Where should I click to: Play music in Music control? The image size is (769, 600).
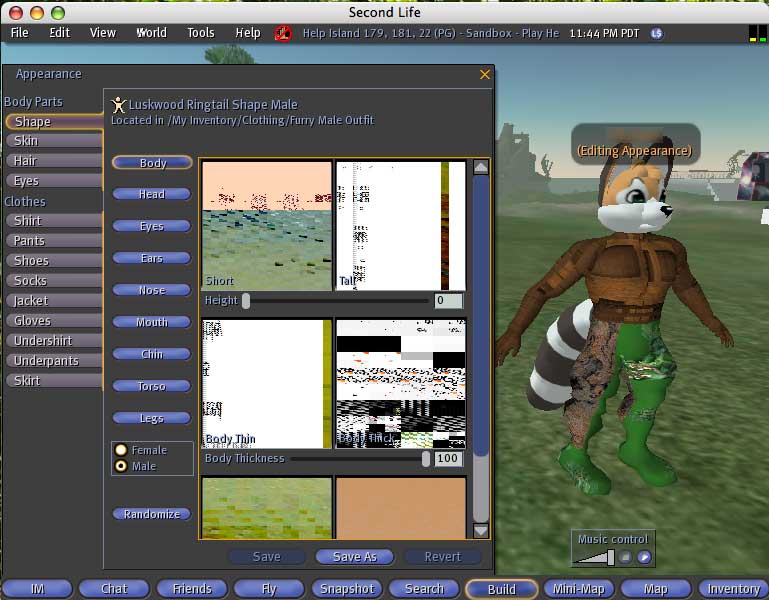[644, 557]
